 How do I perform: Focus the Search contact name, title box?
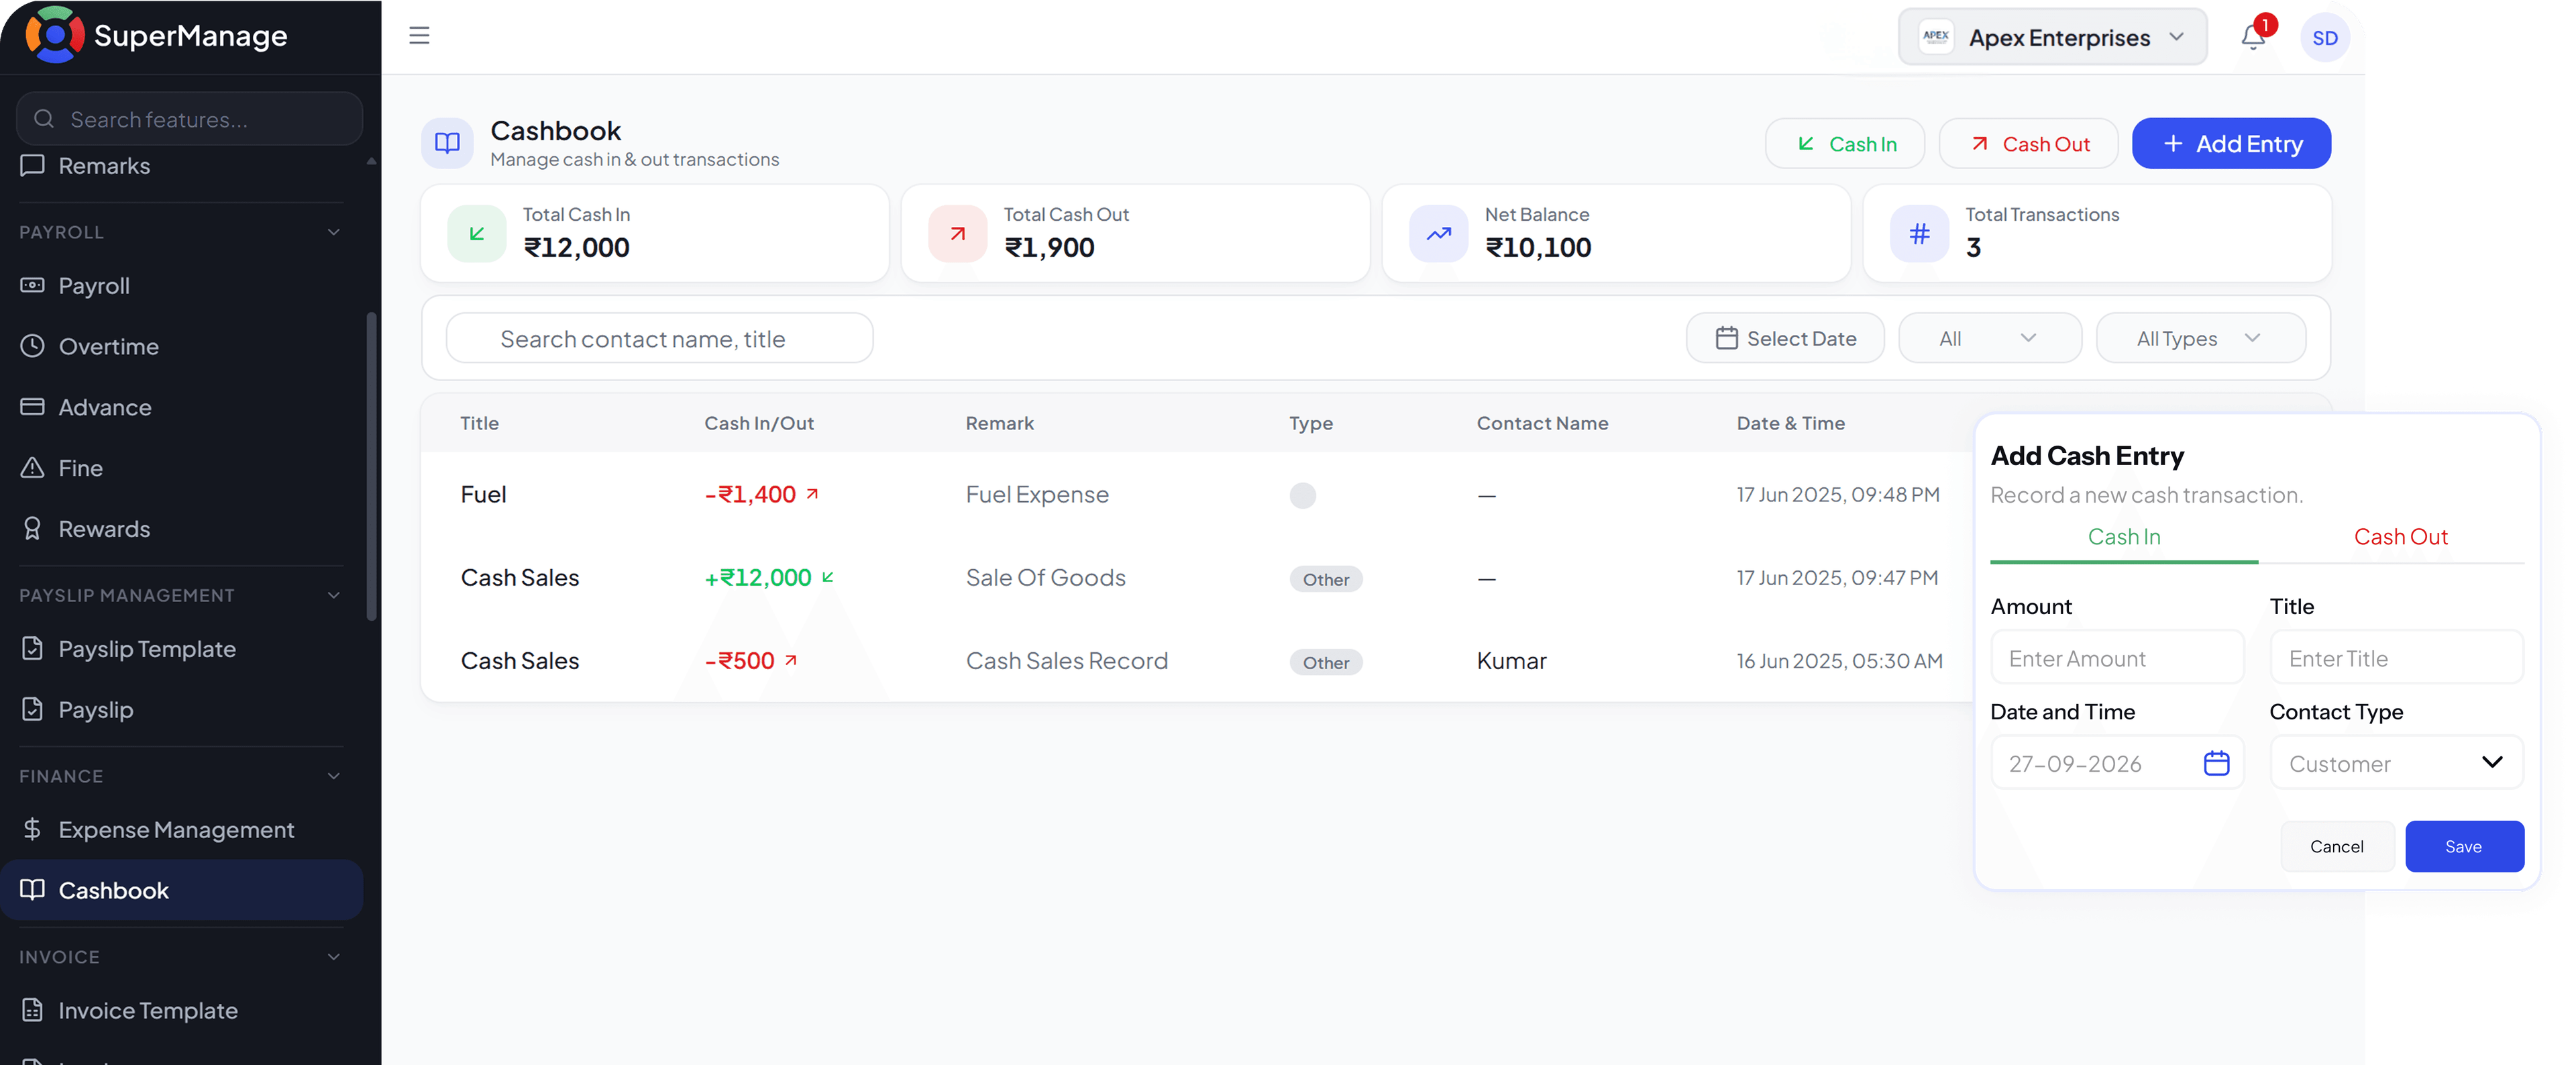(659, 338)
